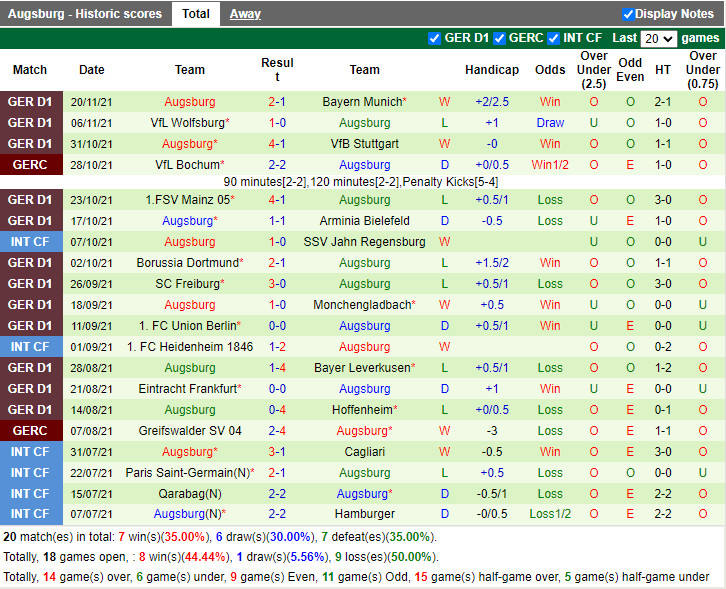Click Greifswalder SV 04 team name

(x=190, y=431)
